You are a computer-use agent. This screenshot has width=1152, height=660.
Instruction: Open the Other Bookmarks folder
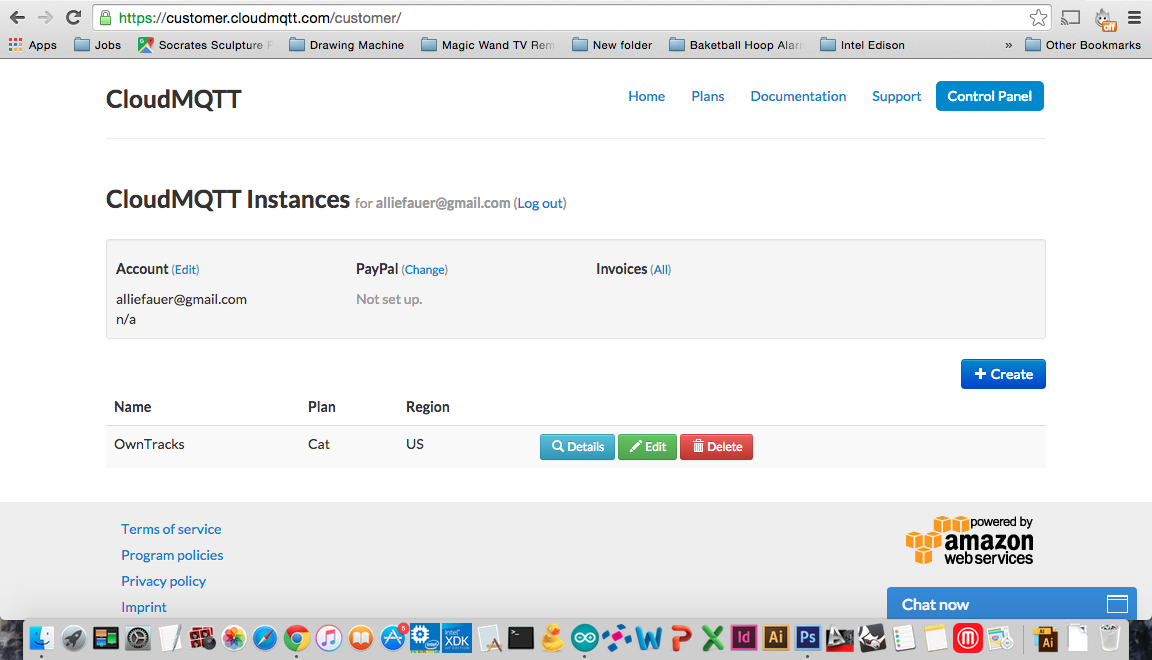pos(1083,45)
